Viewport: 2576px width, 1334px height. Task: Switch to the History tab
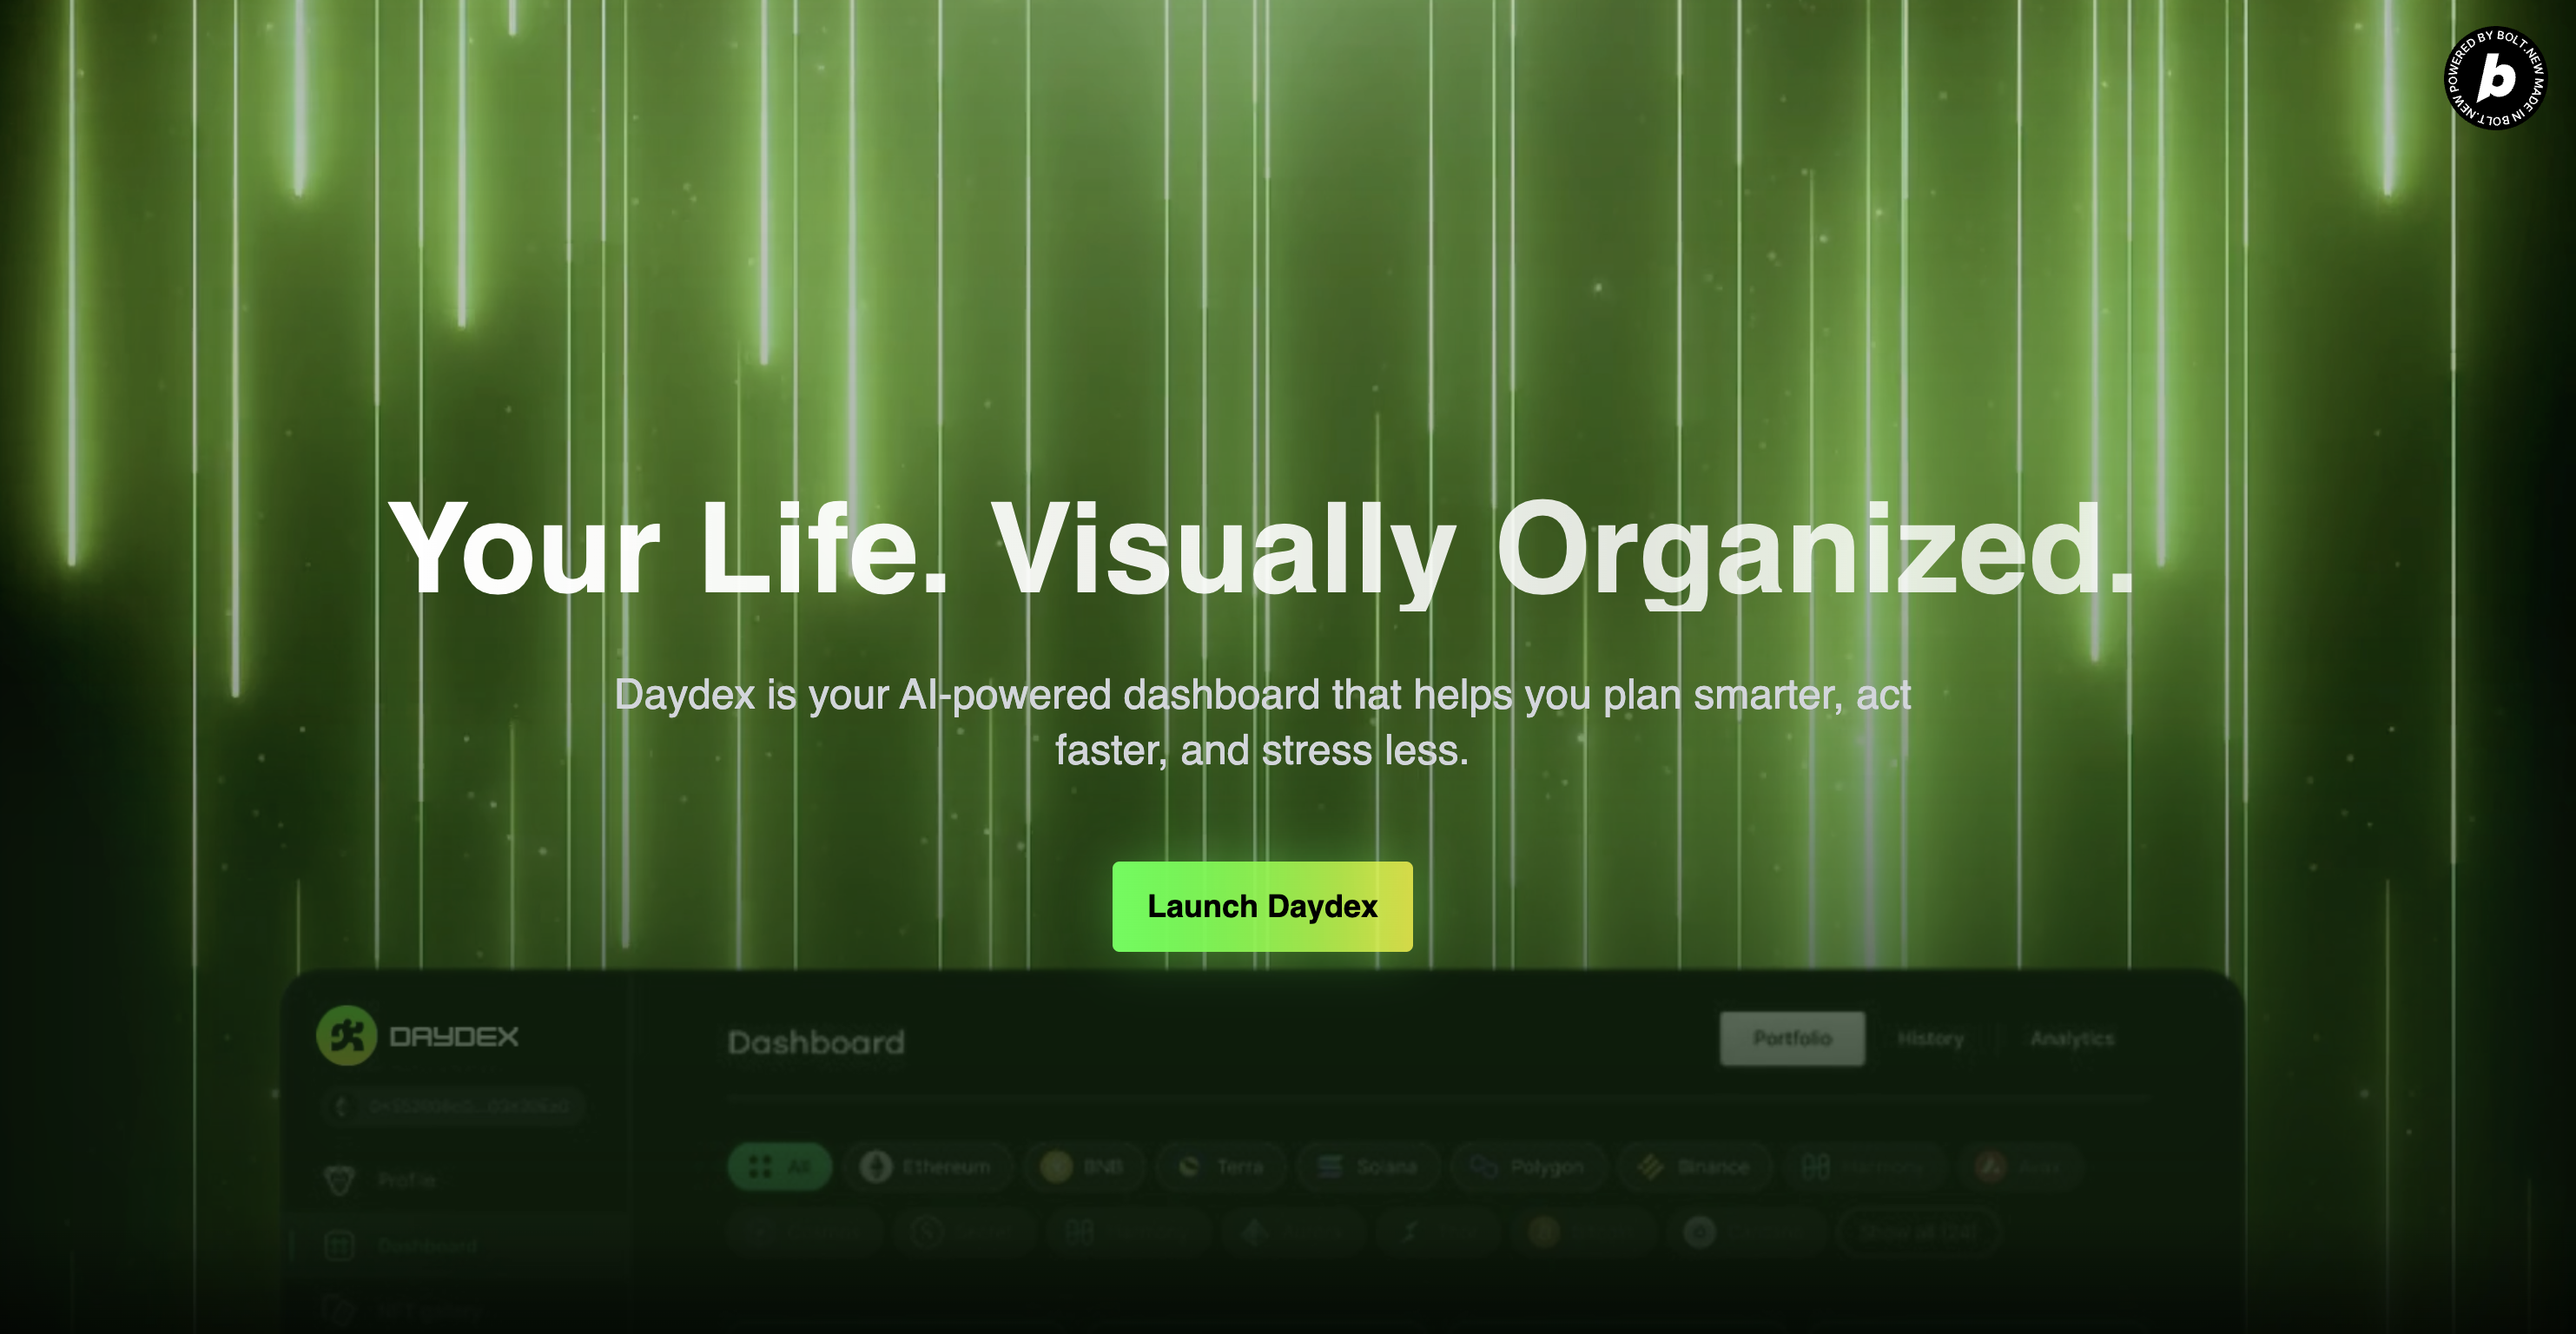pyautogui.click(x=1930, y=1039)
